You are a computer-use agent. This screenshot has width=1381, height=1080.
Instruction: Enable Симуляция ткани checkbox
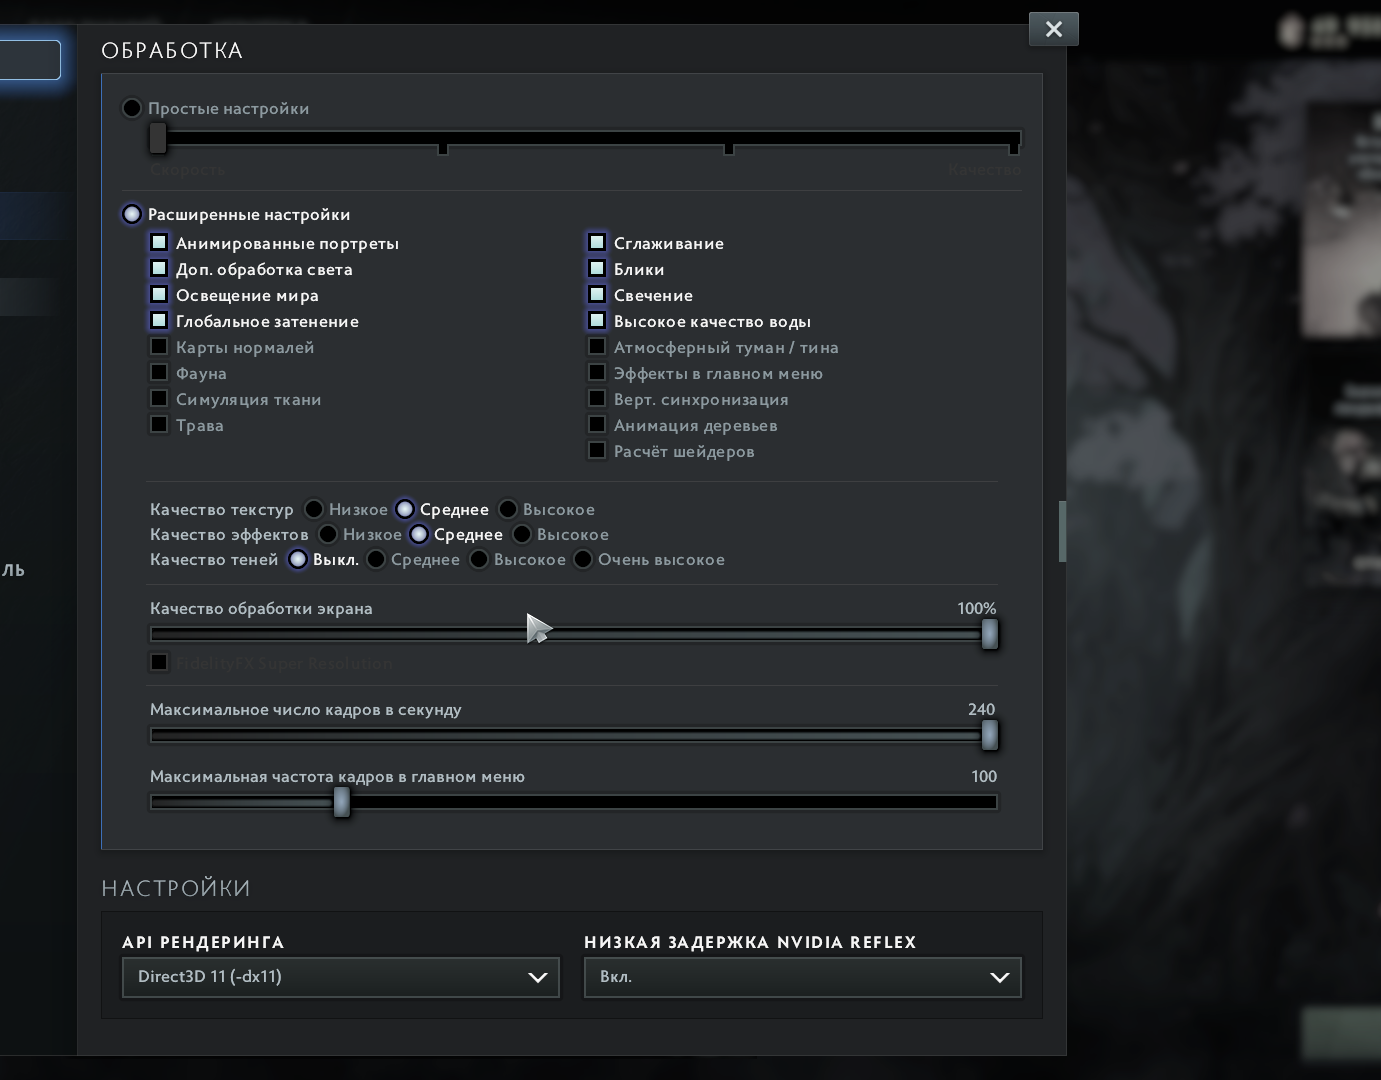[x=159, y=398]
